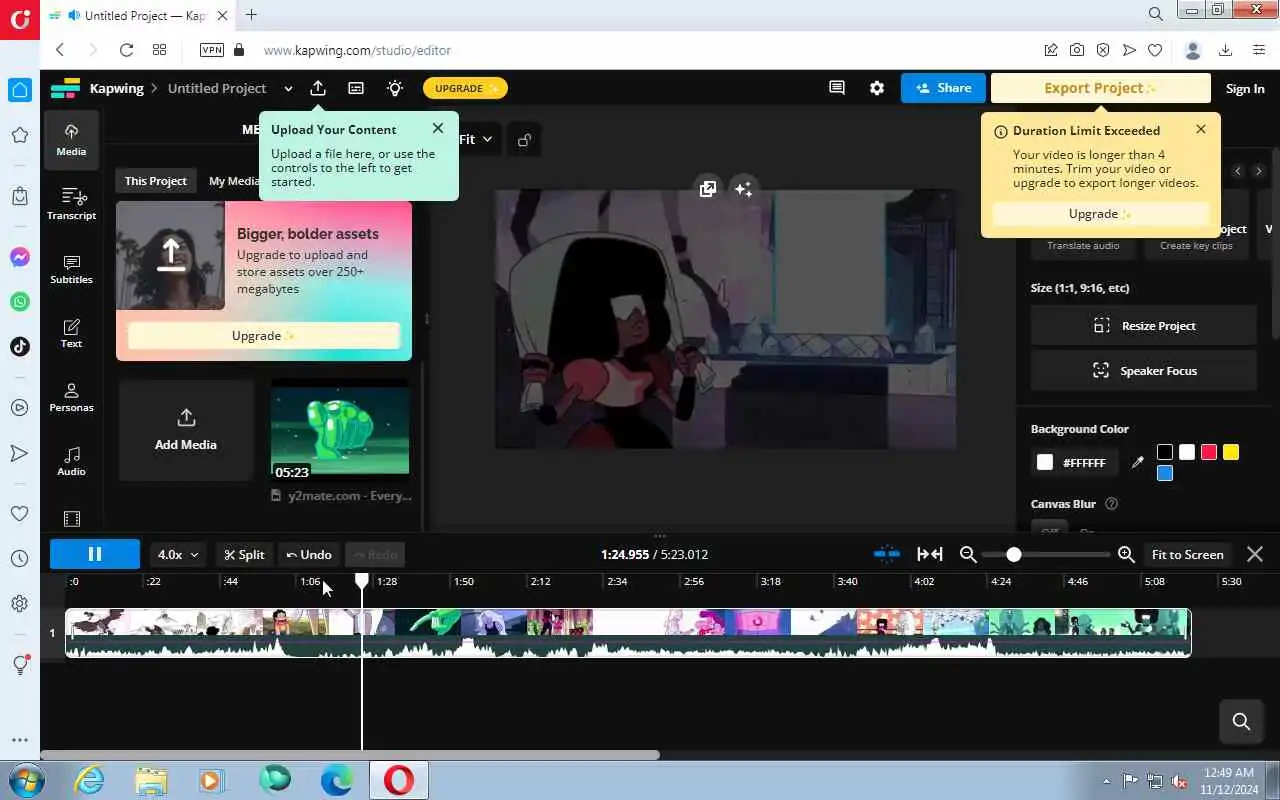
Task: Pick a background color with the eyedropper
Action: 1137,462
